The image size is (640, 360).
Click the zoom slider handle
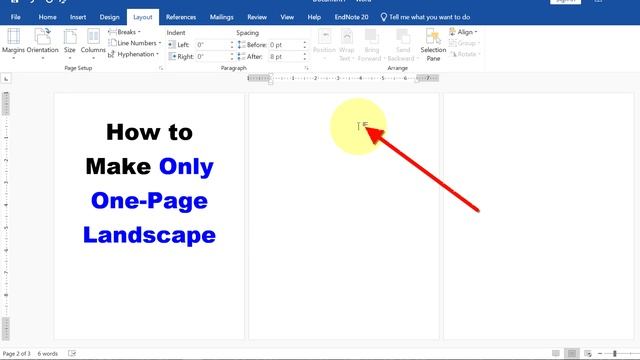click(x=615, y=353)
